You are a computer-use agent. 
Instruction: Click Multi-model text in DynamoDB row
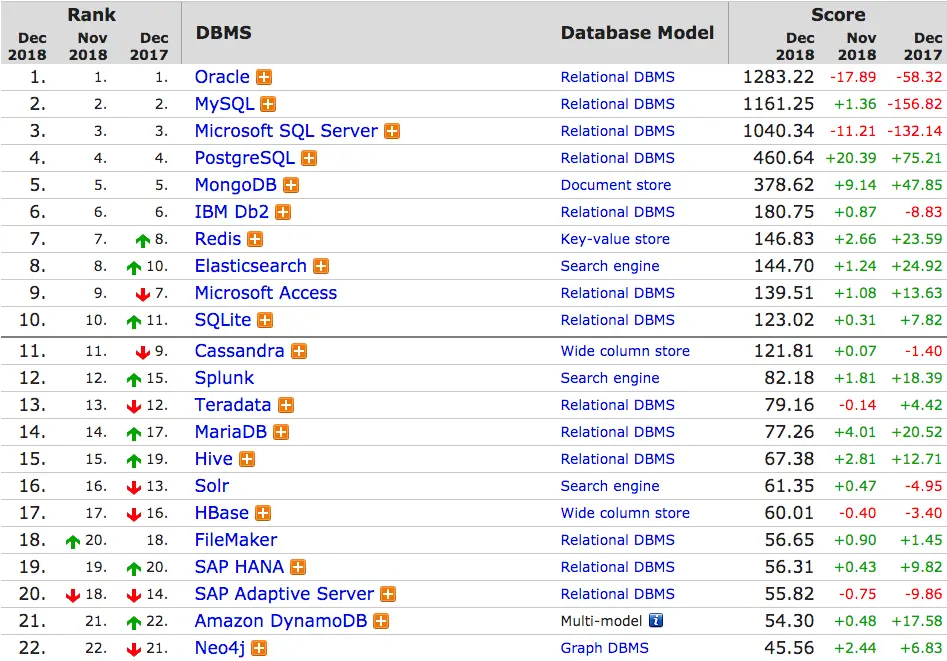(601, 621)
